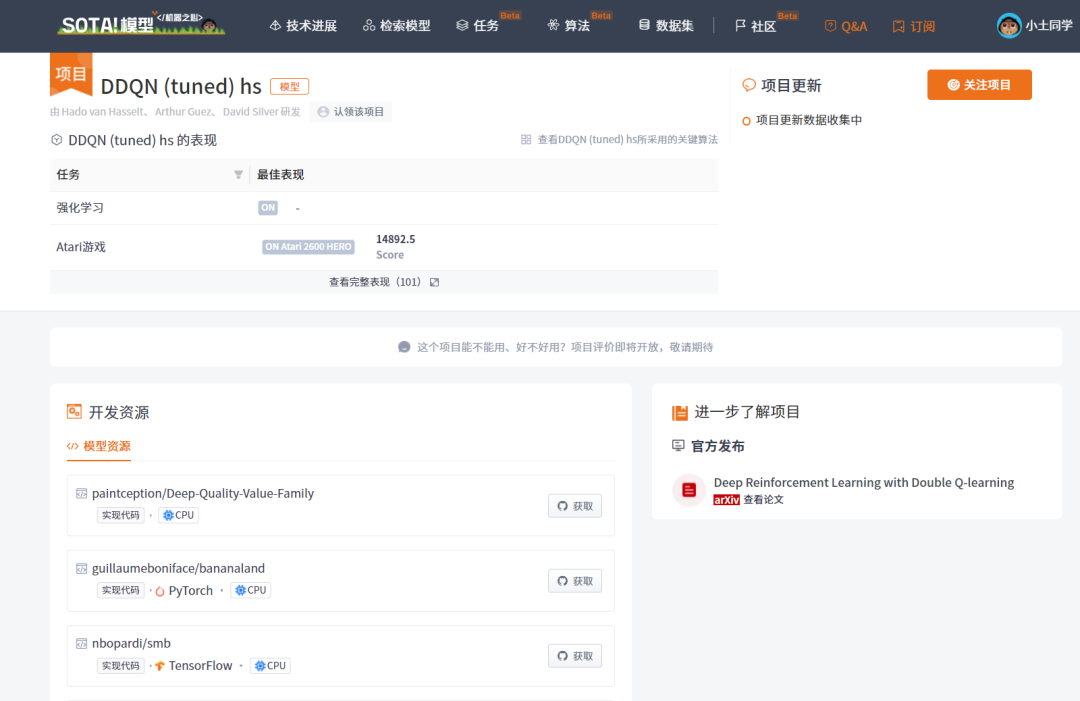Open the 社区 menu
Viewport: 1080px width, 701px height.
tap(756, 26)
